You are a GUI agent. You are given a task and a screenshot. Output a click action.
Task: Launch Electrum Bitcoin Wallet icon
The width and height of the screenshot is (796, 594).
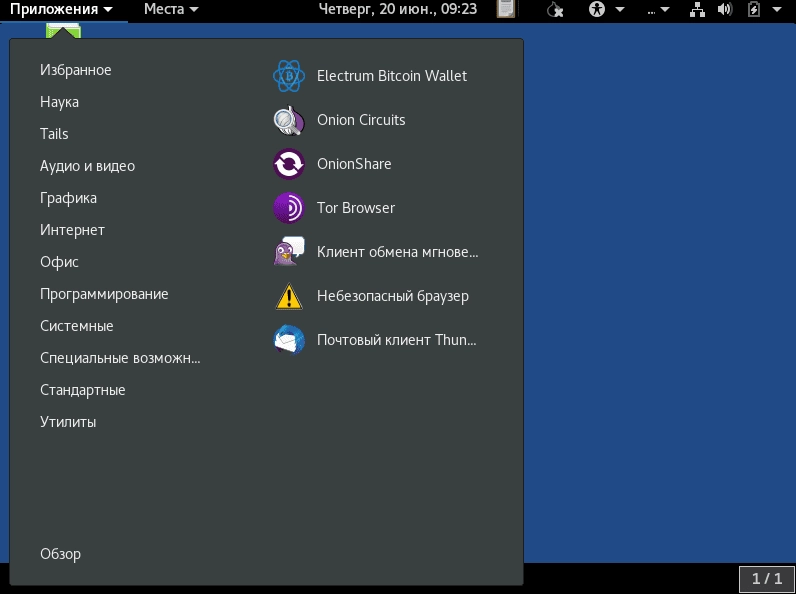[289, 76]
